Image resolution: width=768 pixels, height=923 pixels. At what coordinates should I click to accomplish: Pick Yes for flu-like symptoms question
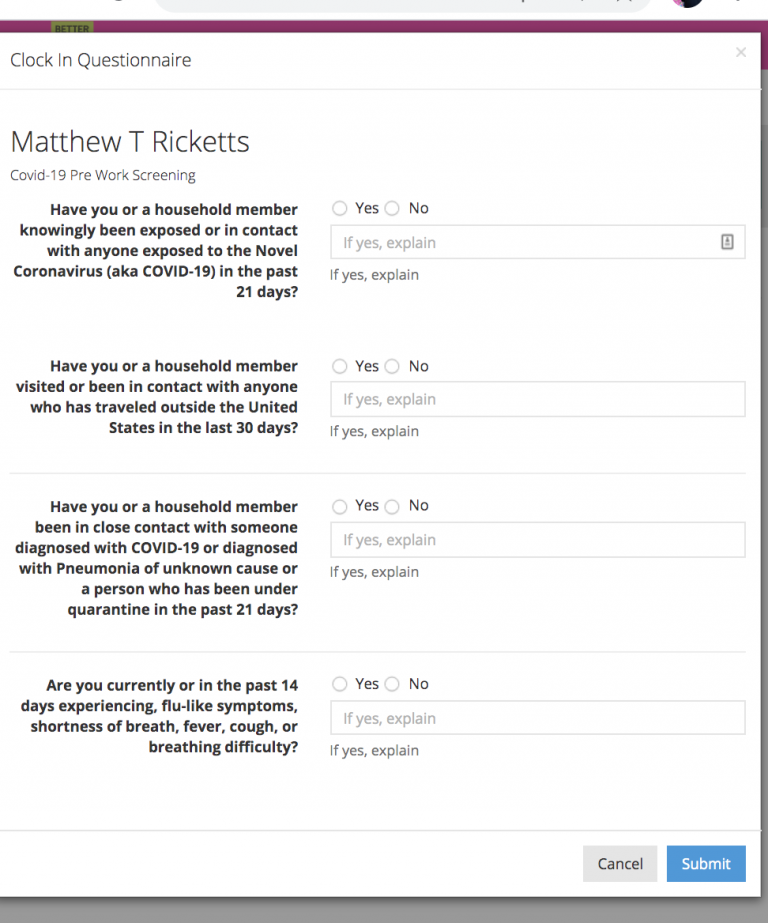(340, 685)
